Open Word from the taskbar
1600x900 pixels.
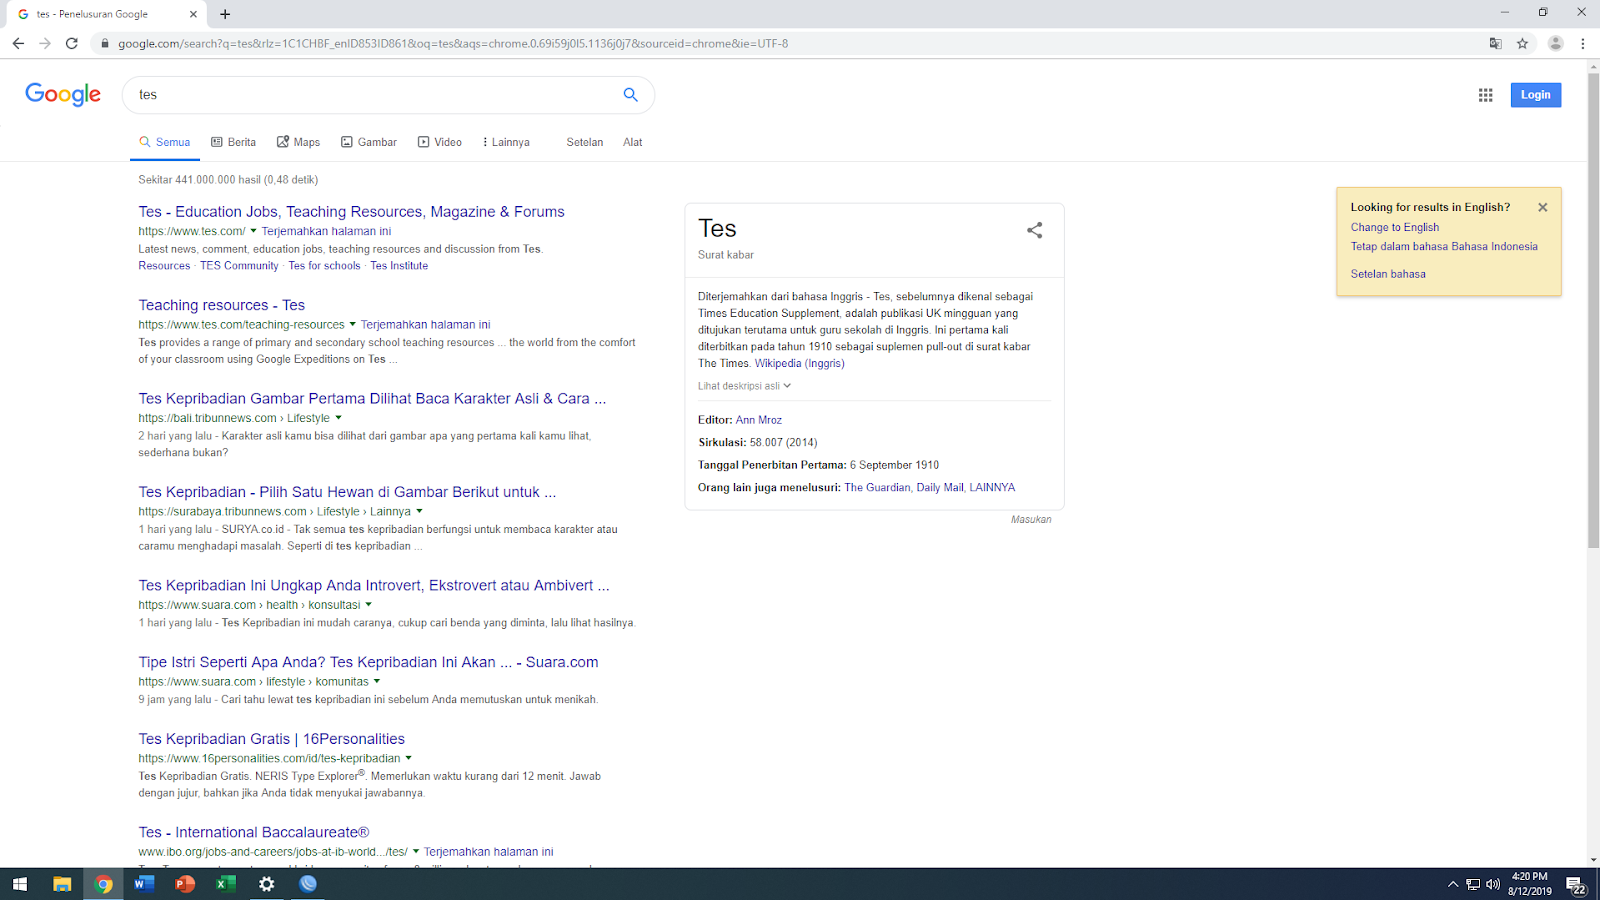click(x=144, y=884)
